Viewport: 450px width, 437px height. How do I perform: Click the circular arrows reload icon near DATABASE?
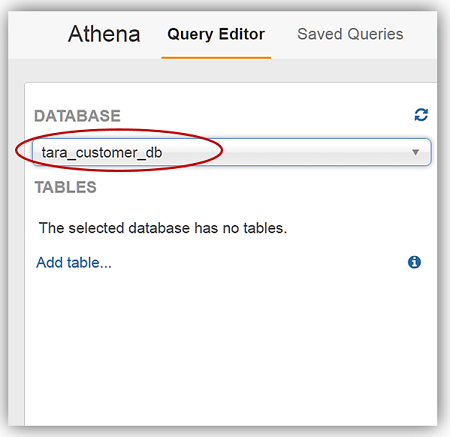[x=421, y=115]
